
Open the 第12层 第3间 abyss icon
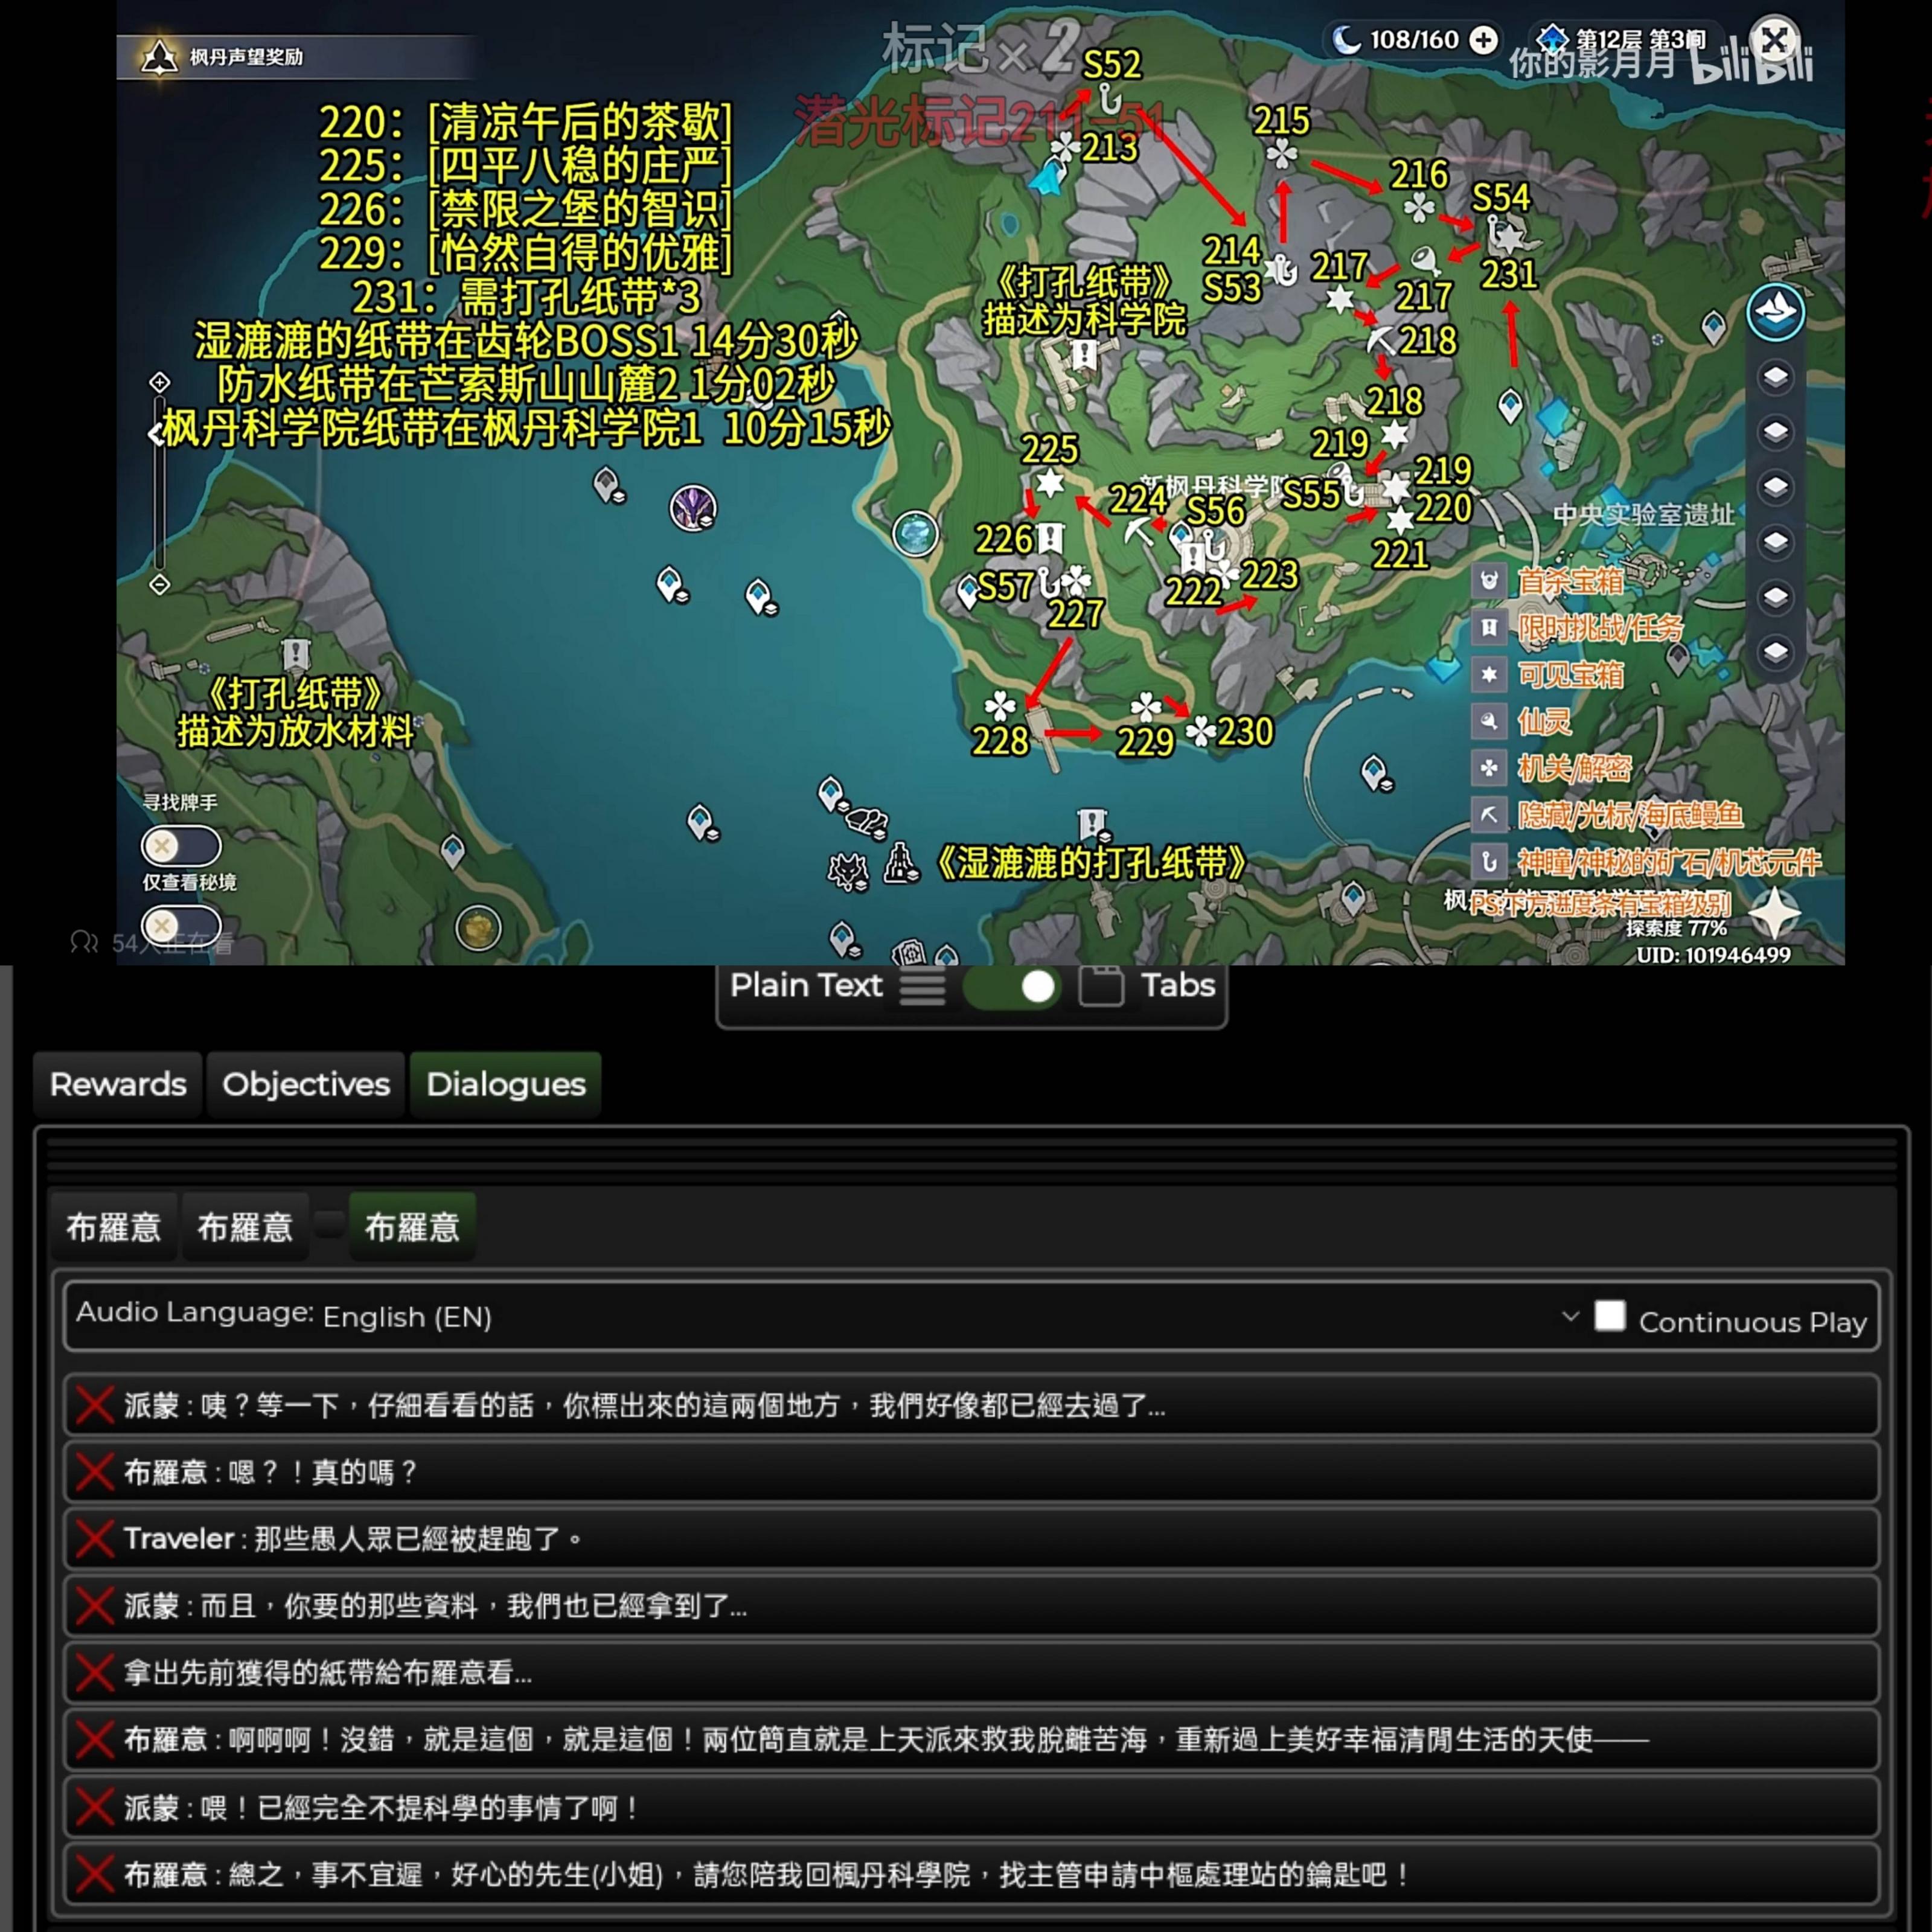1552,40
